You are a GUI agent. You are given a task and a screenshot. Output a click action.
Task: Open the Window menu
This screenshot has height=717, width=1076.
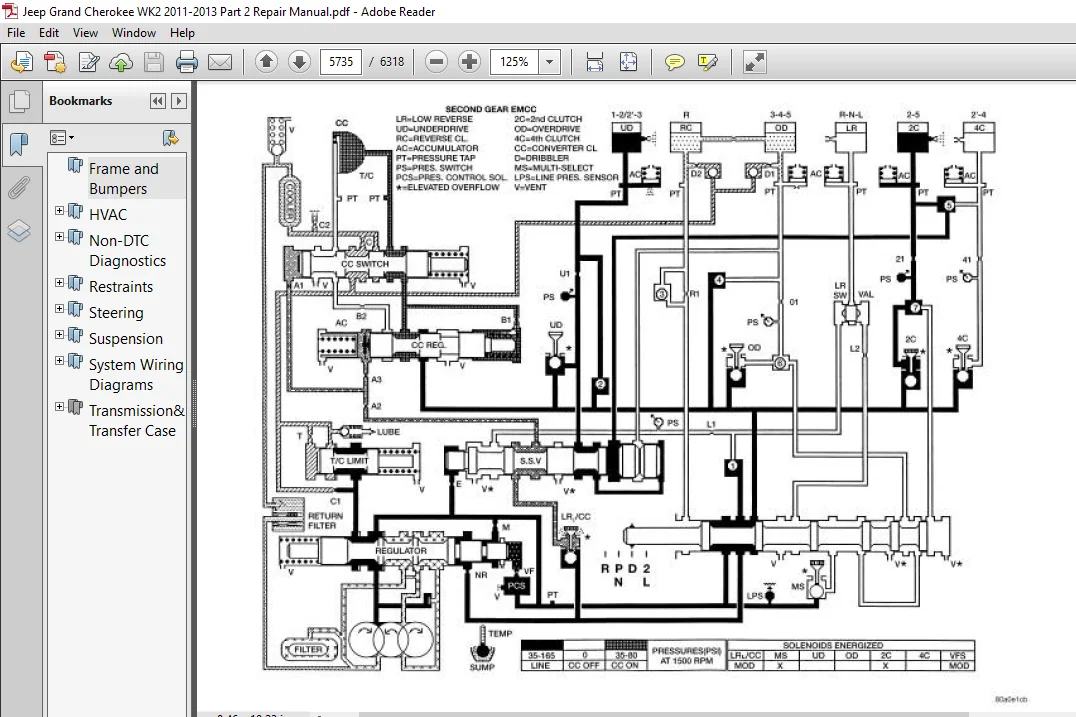click(134, 32)
